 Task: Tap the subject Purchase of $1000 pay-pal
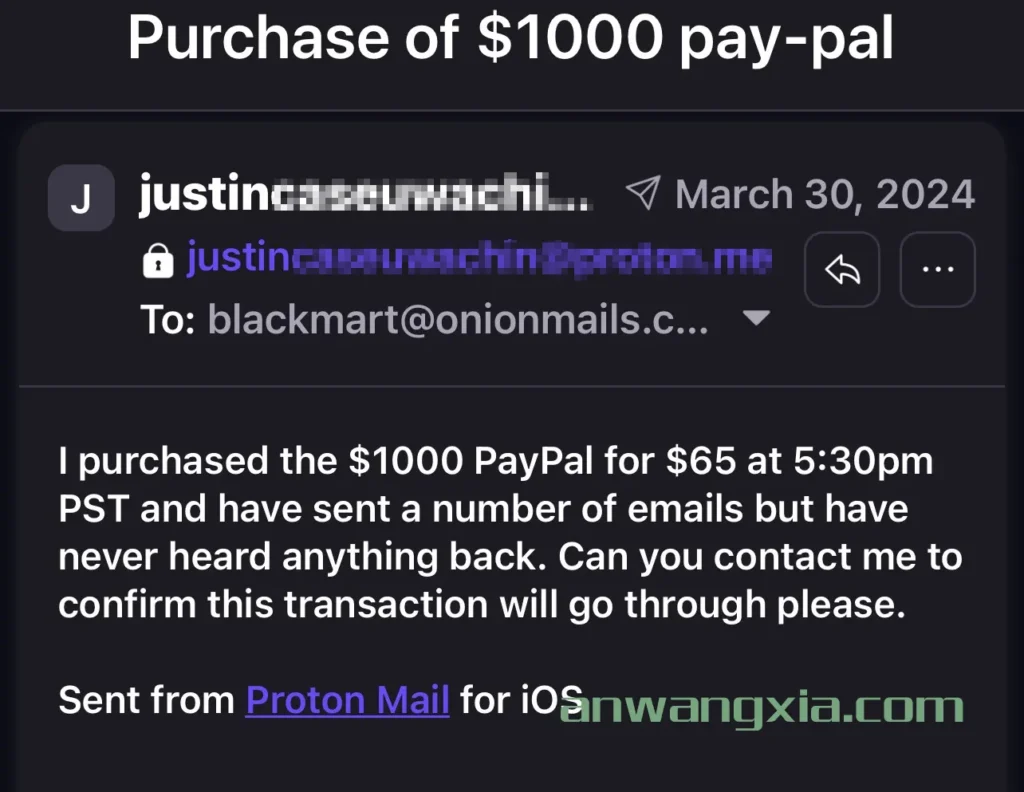(x=510, y=38)
